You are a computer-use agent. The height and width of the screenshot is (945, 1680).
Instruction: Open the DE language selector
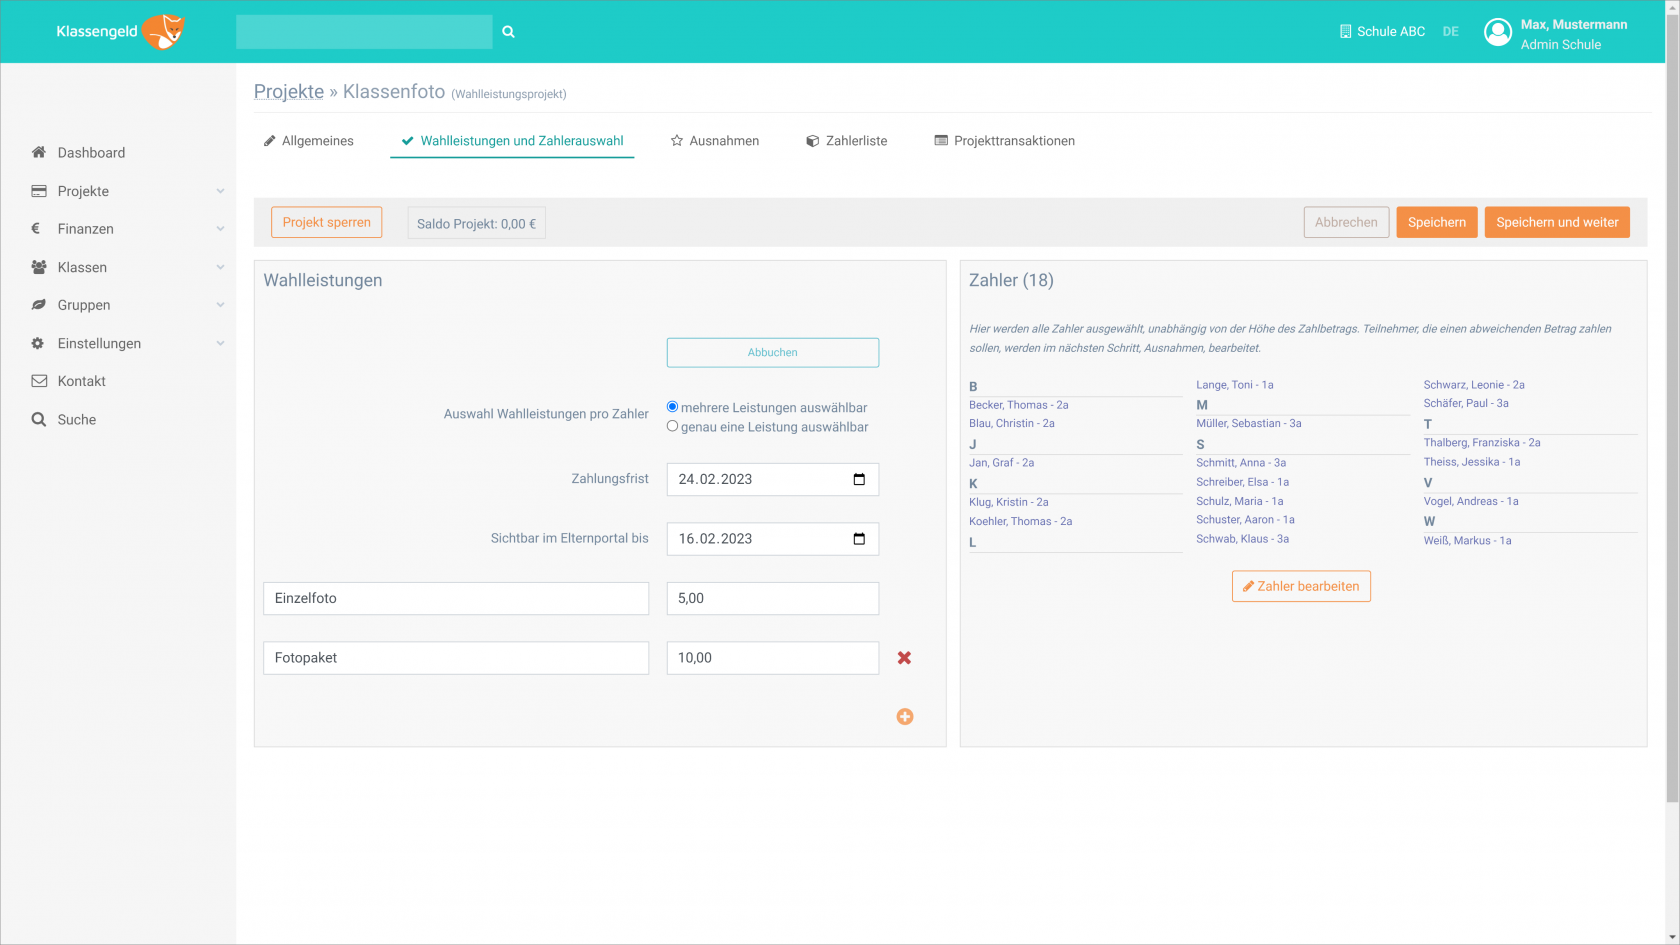[x=1451, y=32]
